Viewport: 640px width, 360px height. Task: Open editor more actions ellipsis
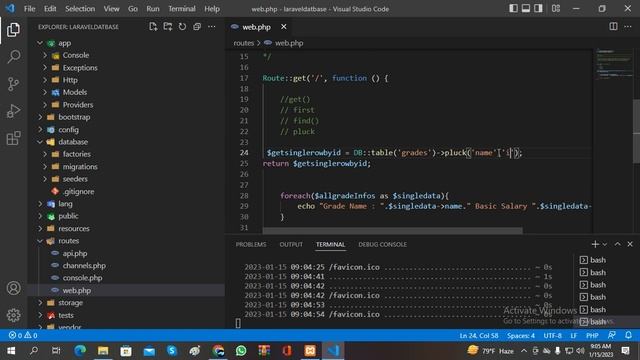pyautogui.click(x=628, y=27)
